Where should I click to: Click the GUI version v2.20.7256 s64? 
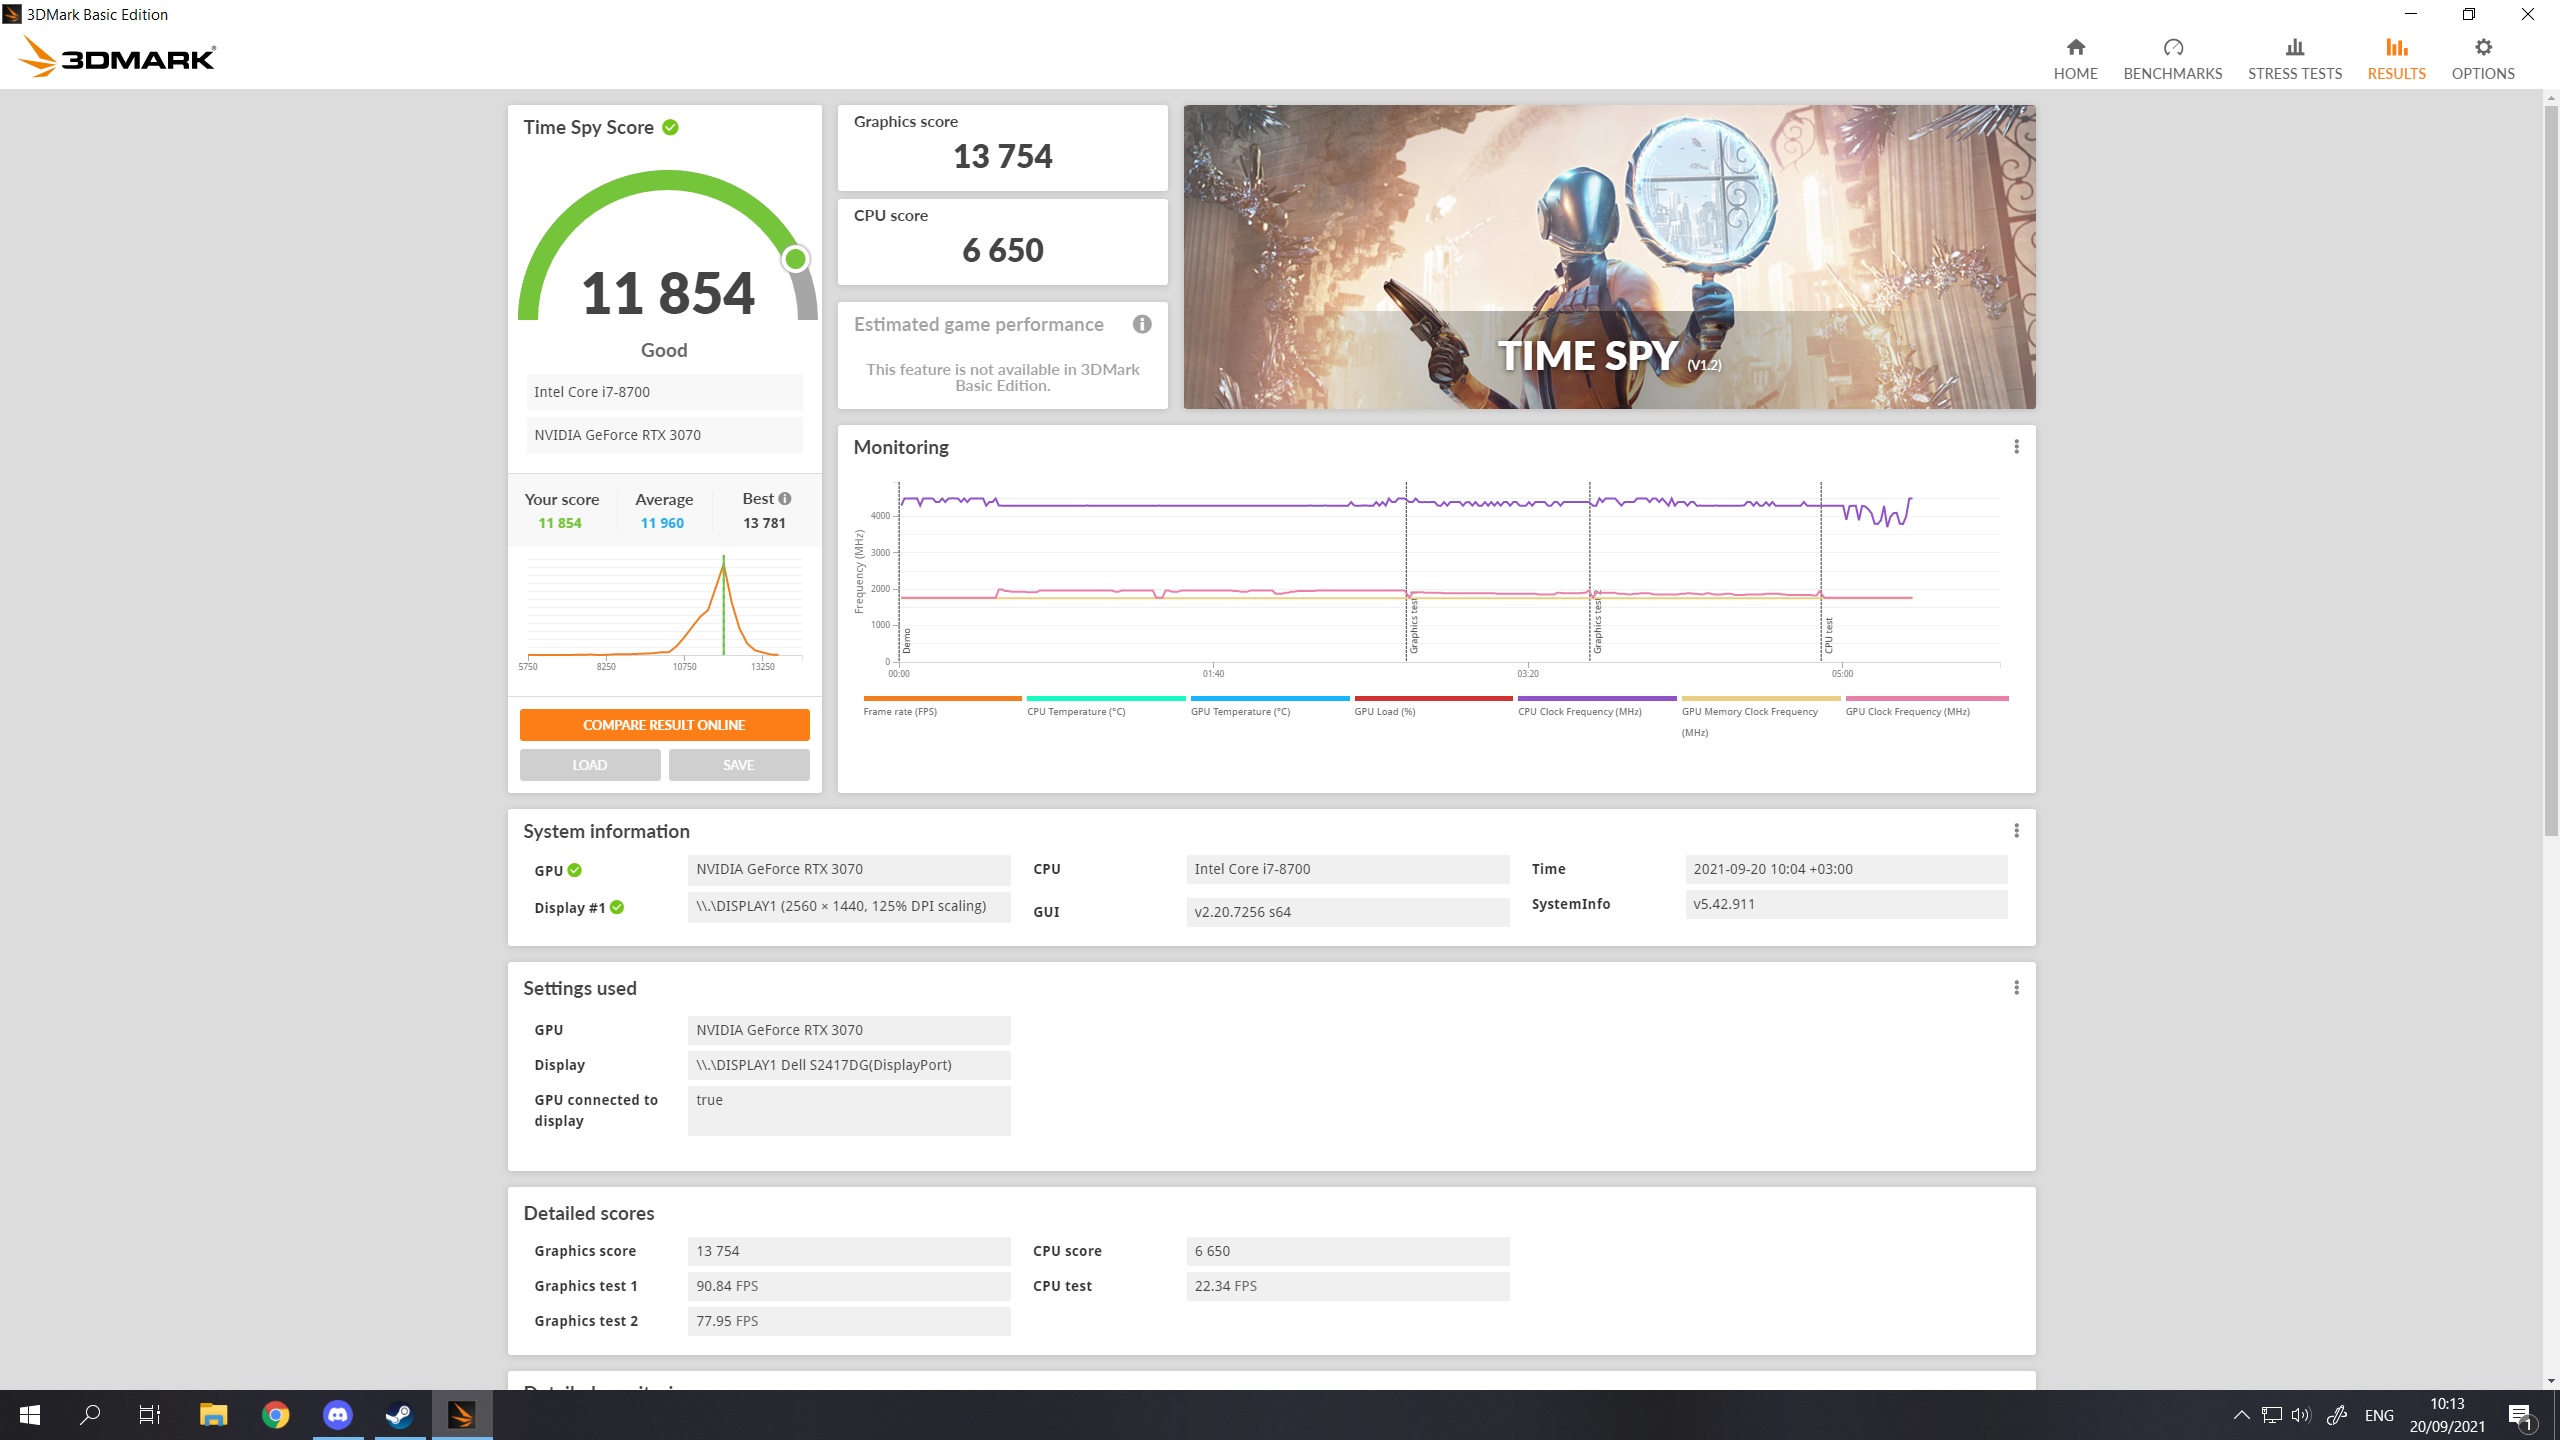1347,912
